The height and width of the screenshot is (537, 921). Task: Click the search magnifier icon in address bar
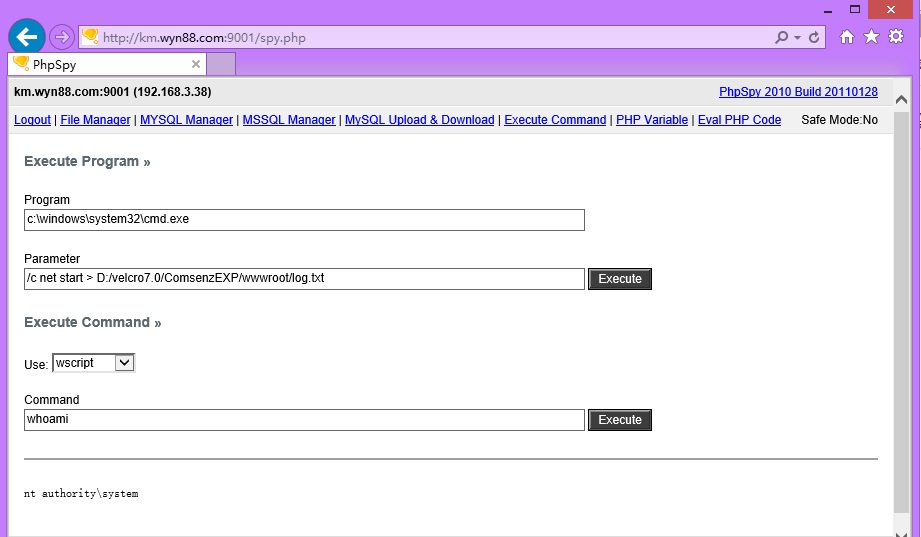pyautogui.click(x=781, y=38)
